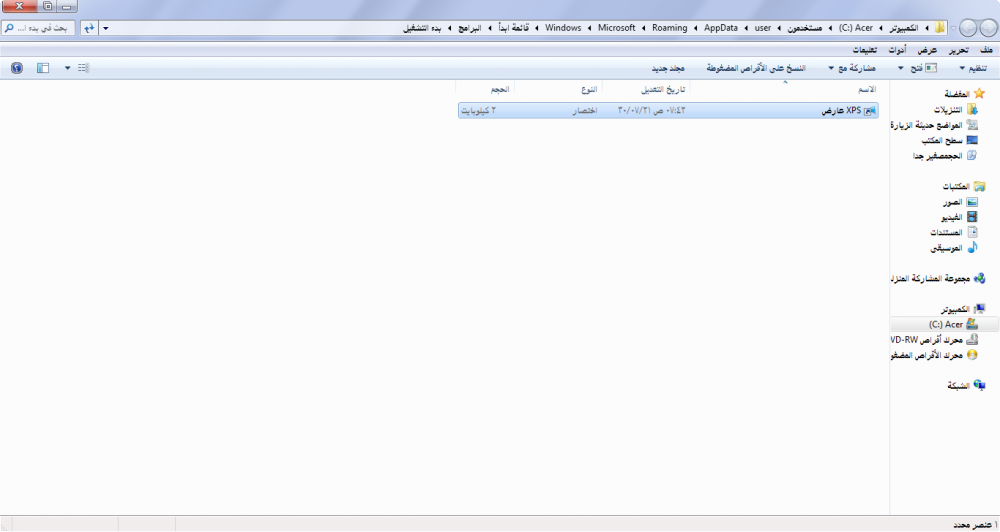Select Desktop (سطح المكتب) in navigation pane
The image size is (1000, 532).
click(x=943, y=141)
